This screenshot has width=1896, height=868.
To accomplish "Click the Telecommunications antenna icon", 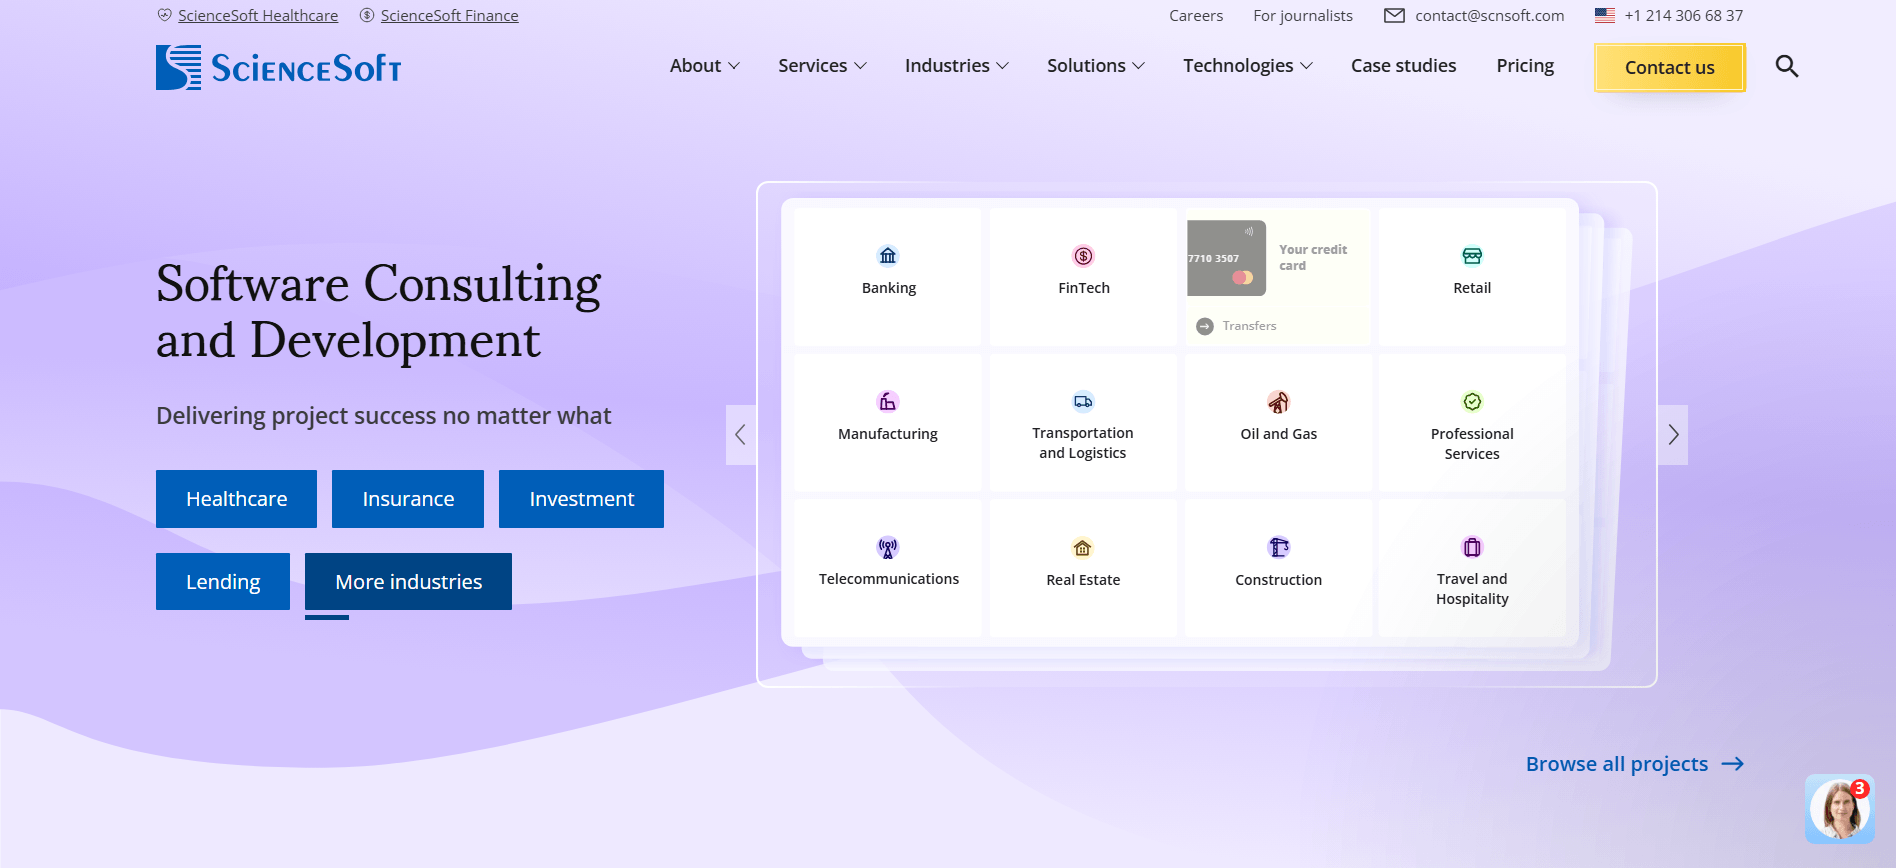I will (888, 548).
